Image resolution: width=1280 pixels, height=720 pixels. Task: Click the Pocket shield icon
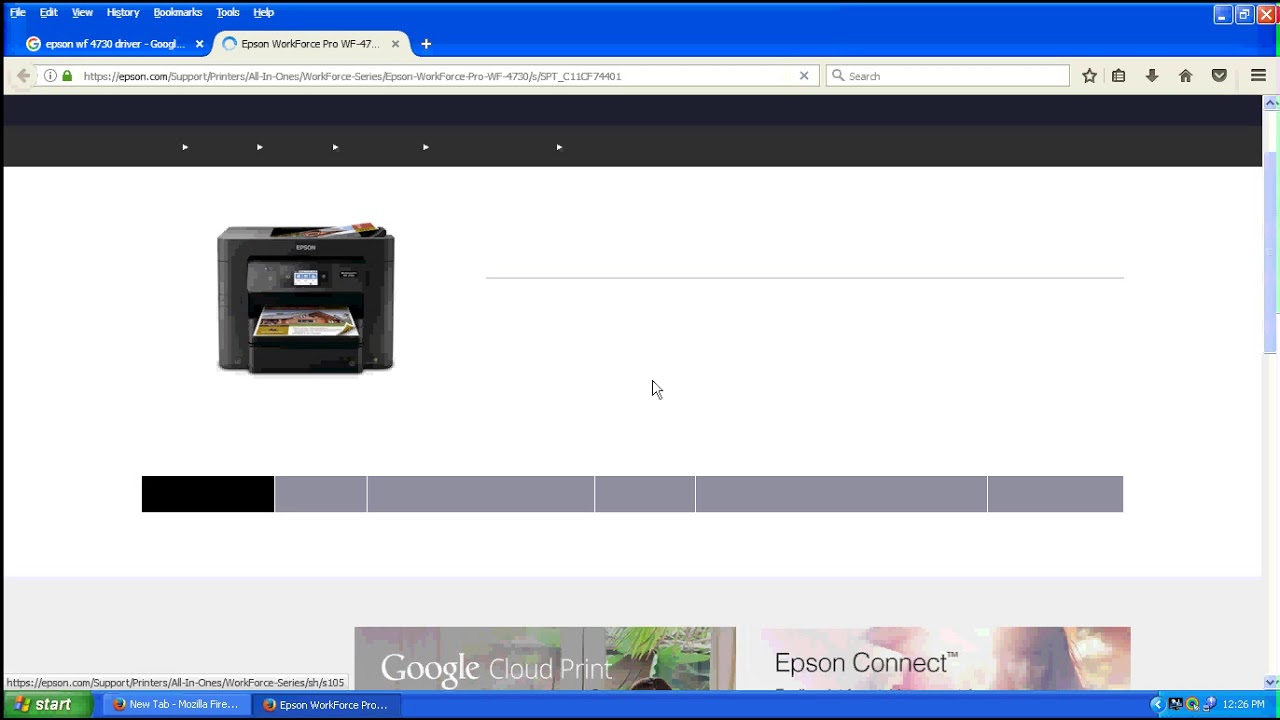1219,76
